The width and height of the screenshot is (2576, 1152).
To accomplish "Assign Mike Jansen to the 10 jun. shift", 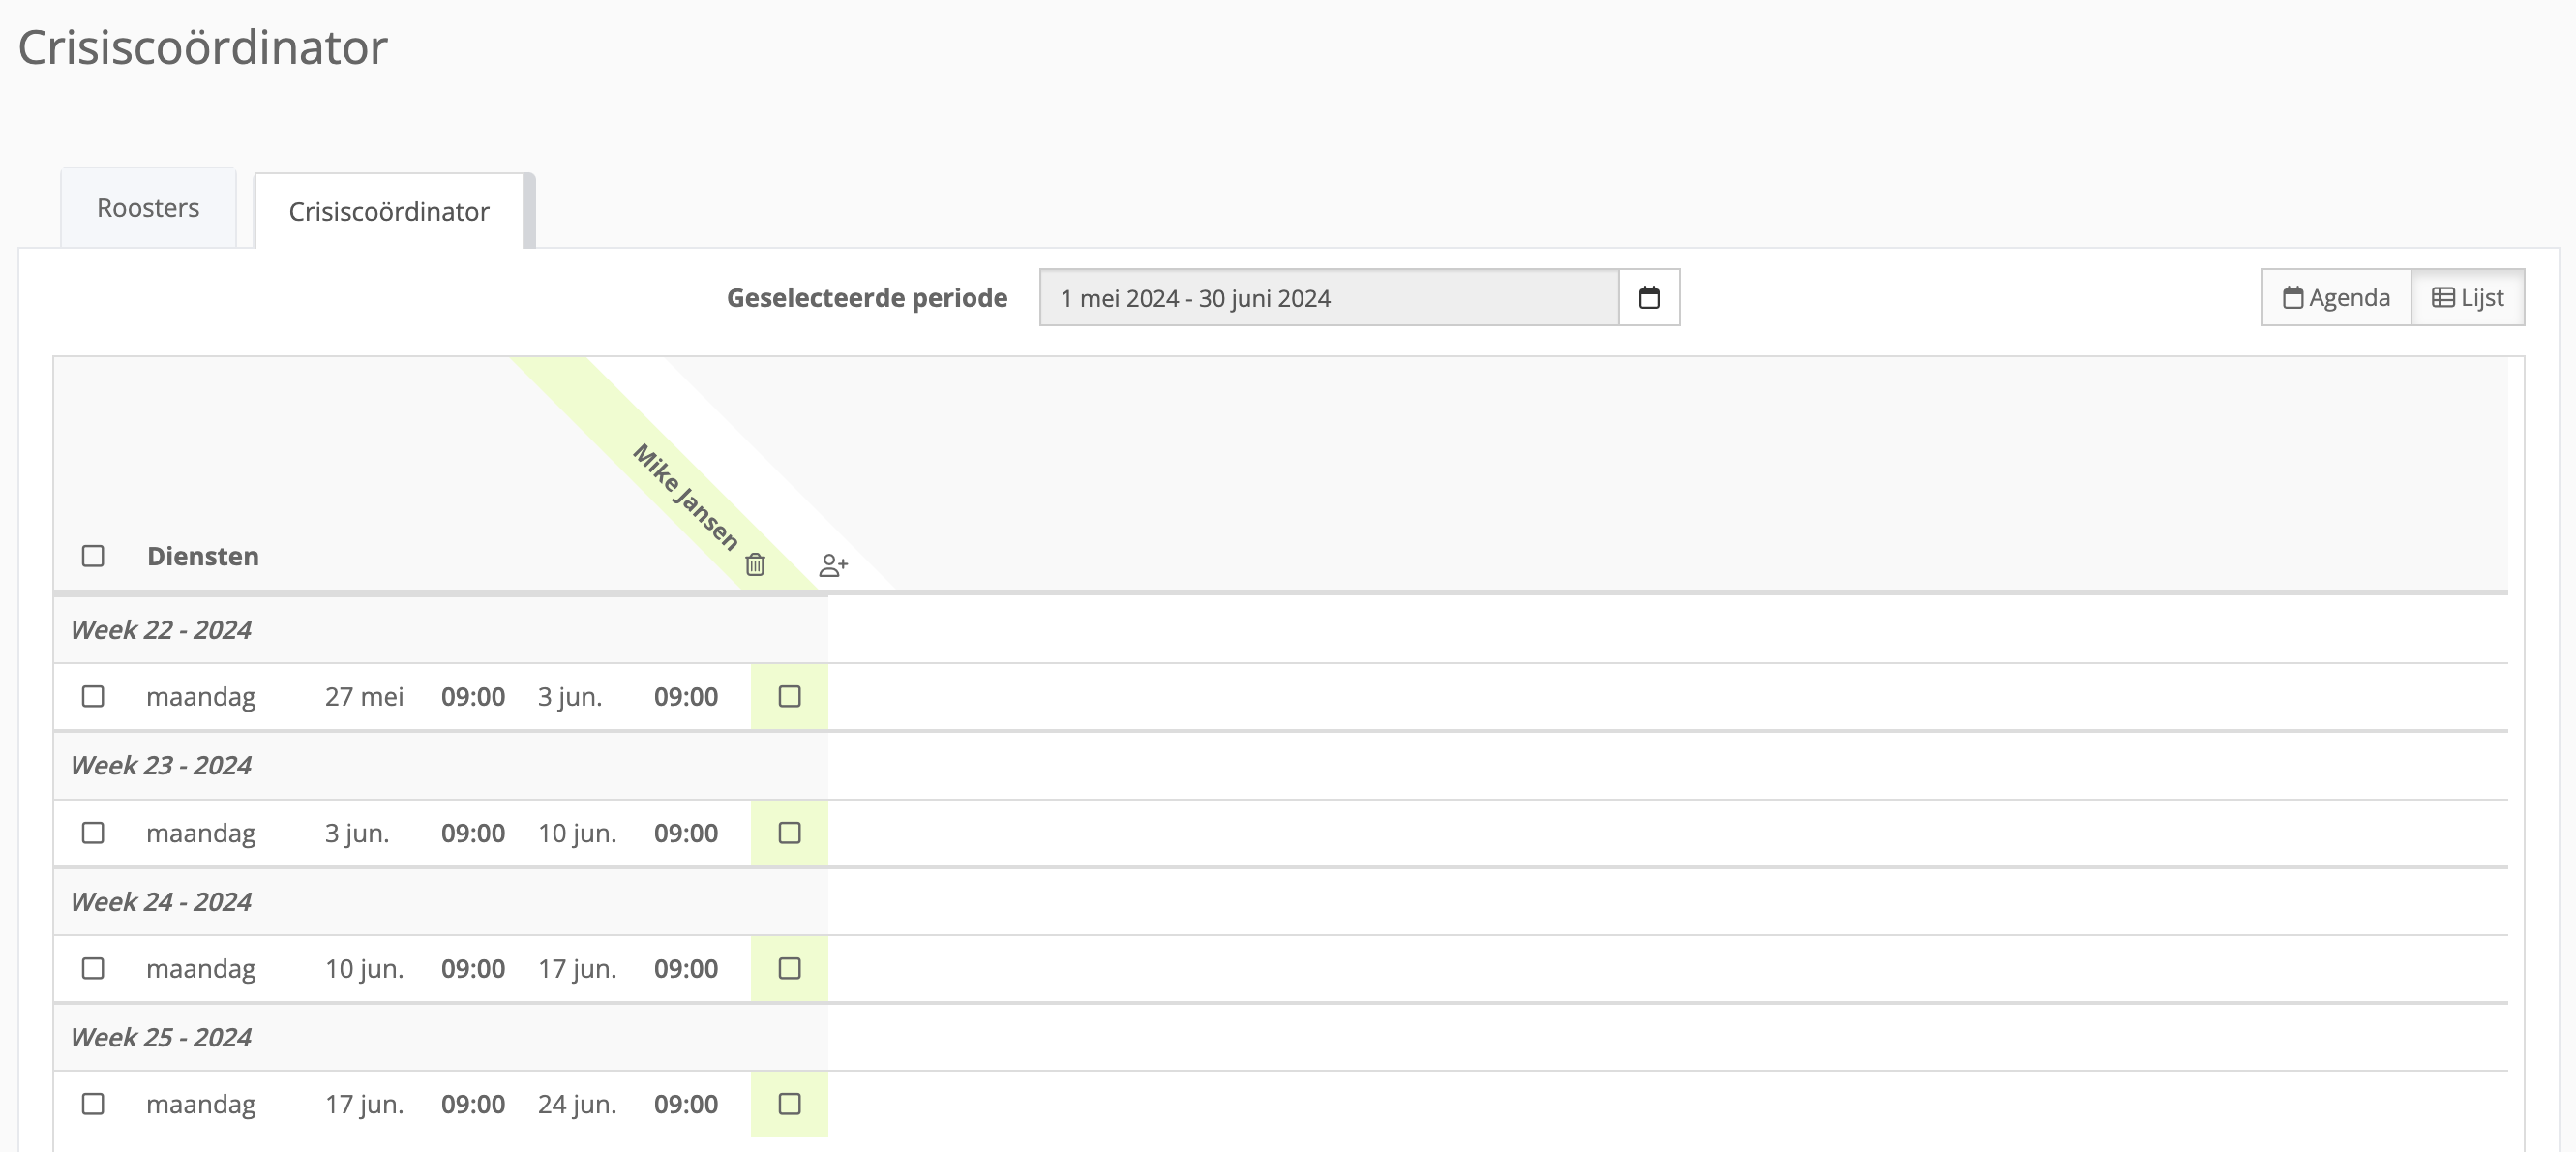I will tap(790, 968).
